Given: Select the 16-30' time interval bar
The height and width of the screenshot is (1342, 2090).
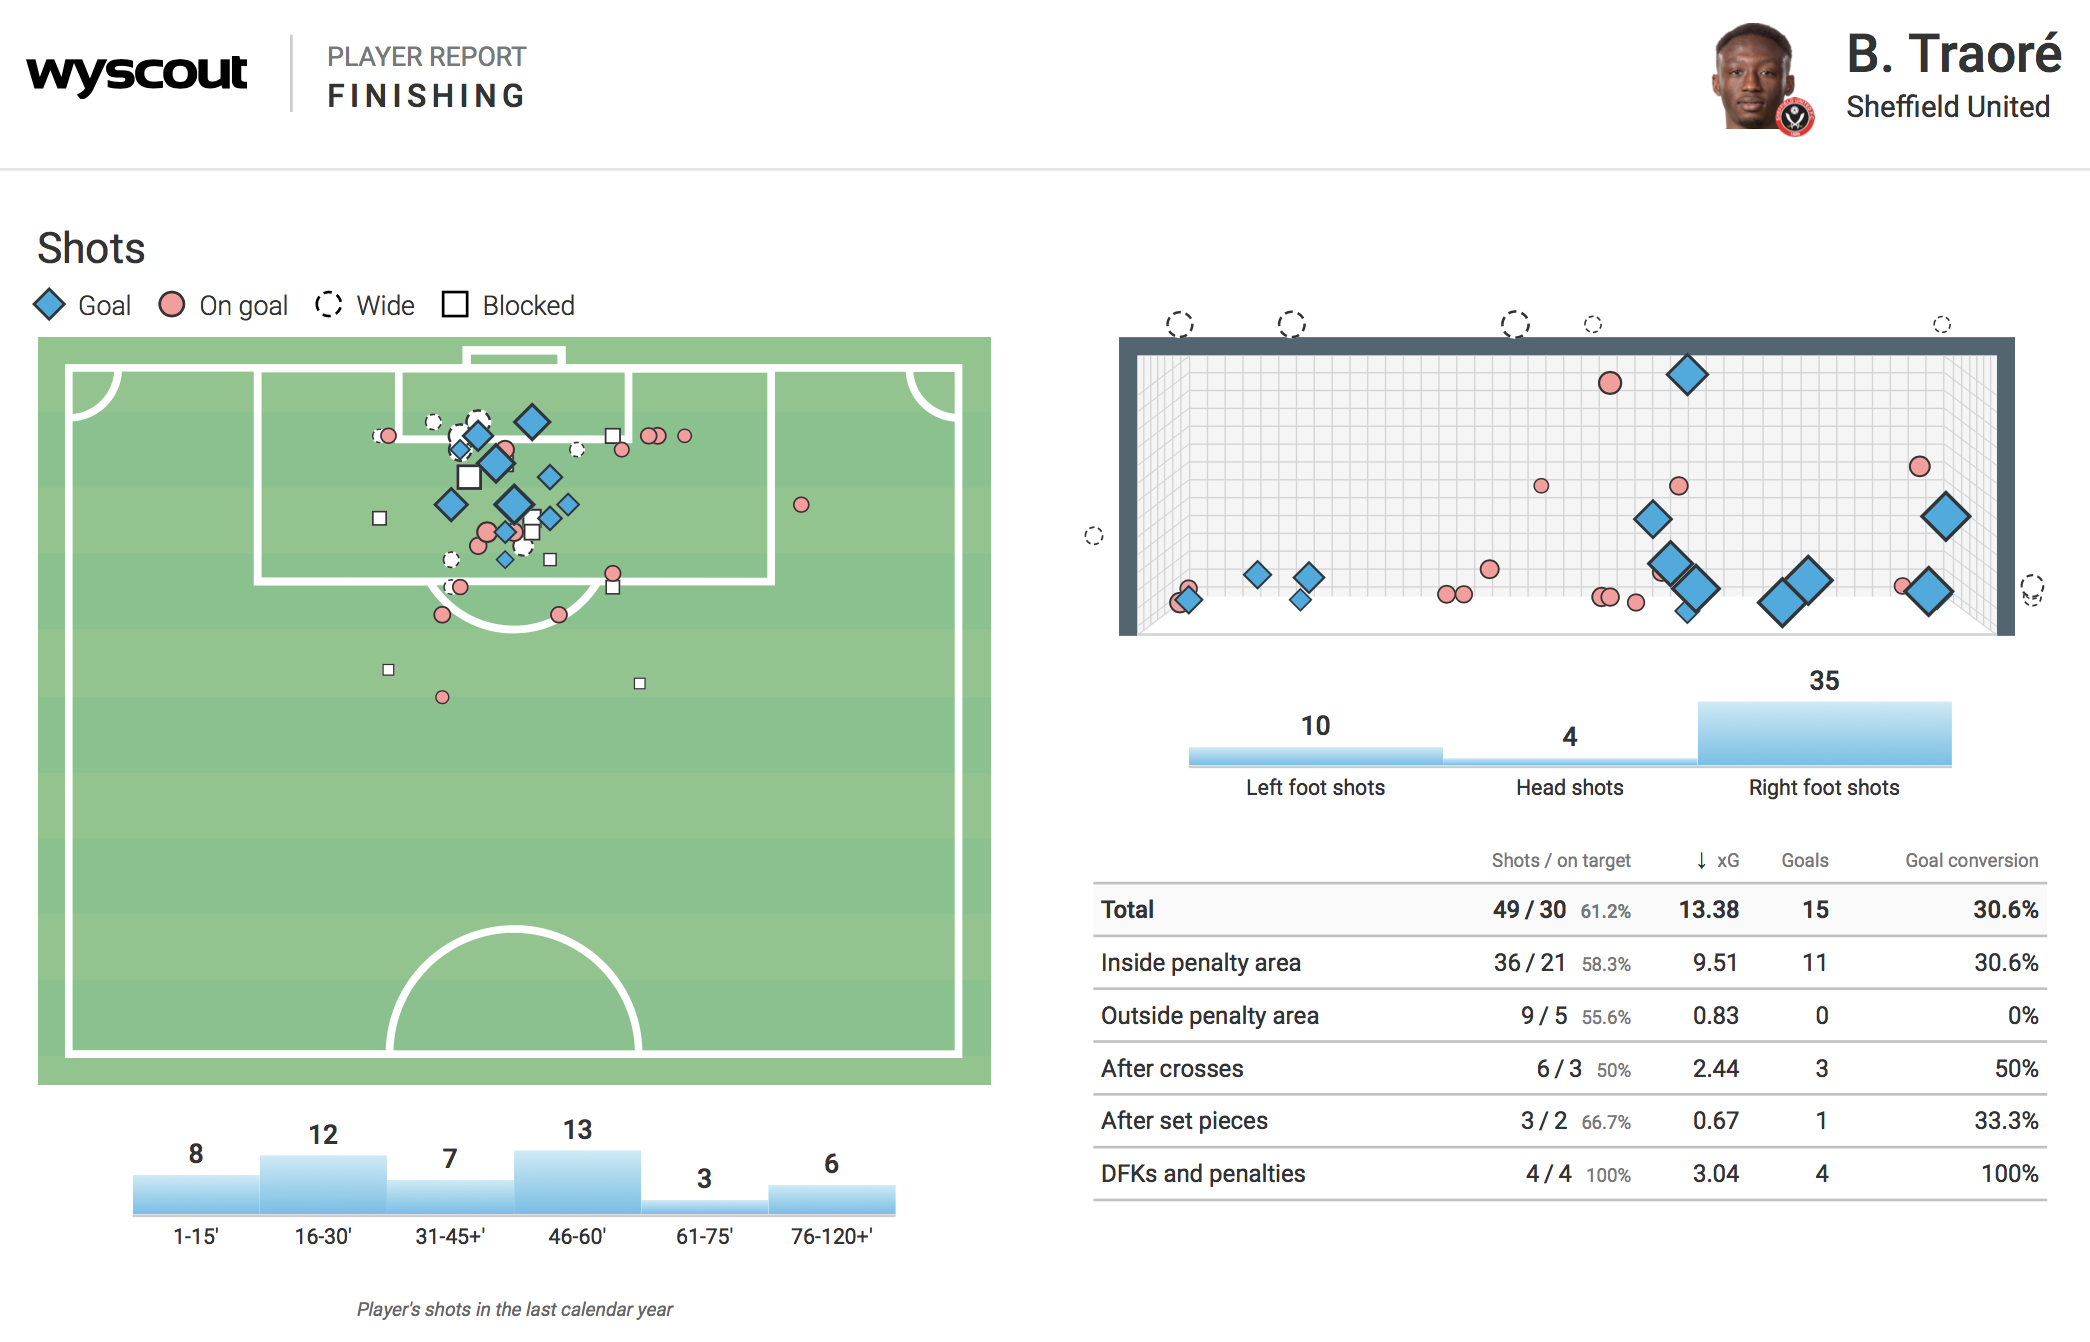Looking at the screenshot, I should click(323, 1185).
